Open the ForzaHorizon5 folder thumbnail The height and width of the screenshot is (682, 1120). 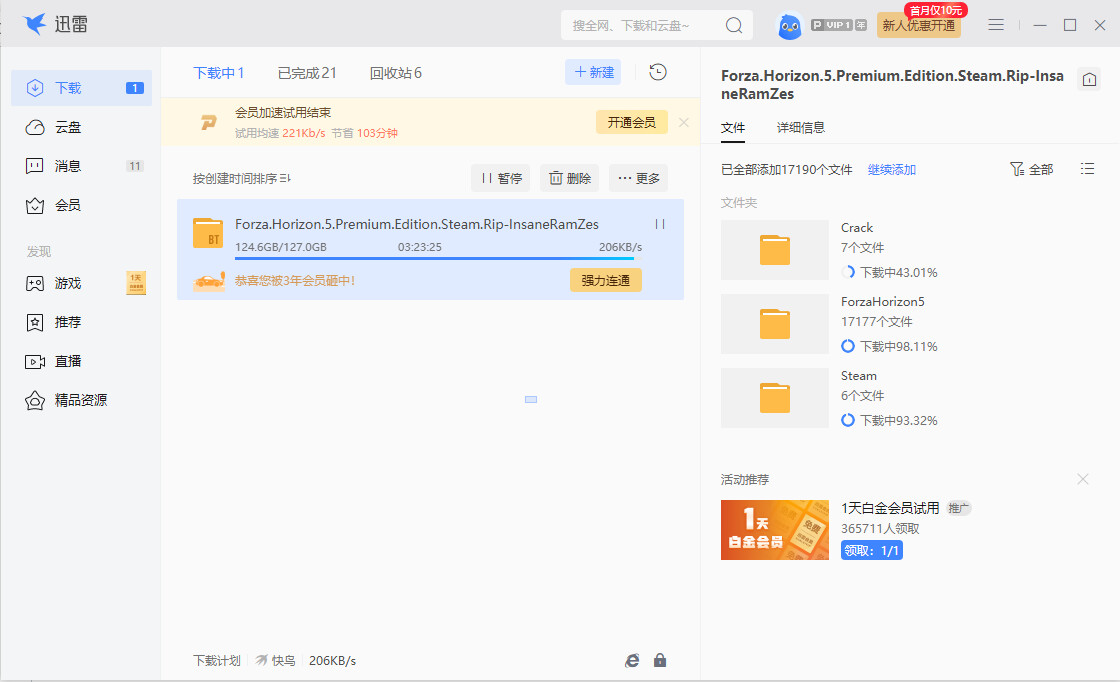[774, 324]
